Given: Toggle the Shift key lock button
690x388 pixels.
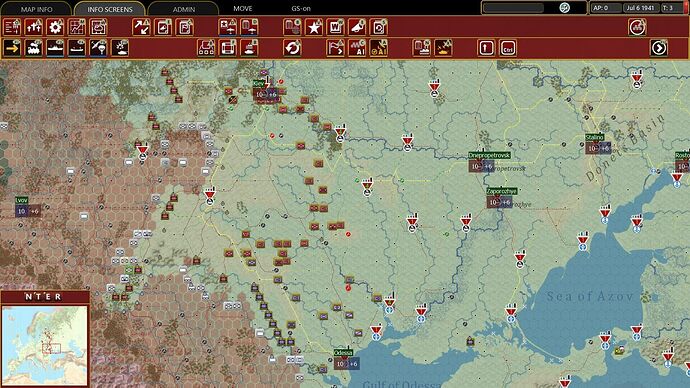Looking at the screenshot, I should coord(486,48).
